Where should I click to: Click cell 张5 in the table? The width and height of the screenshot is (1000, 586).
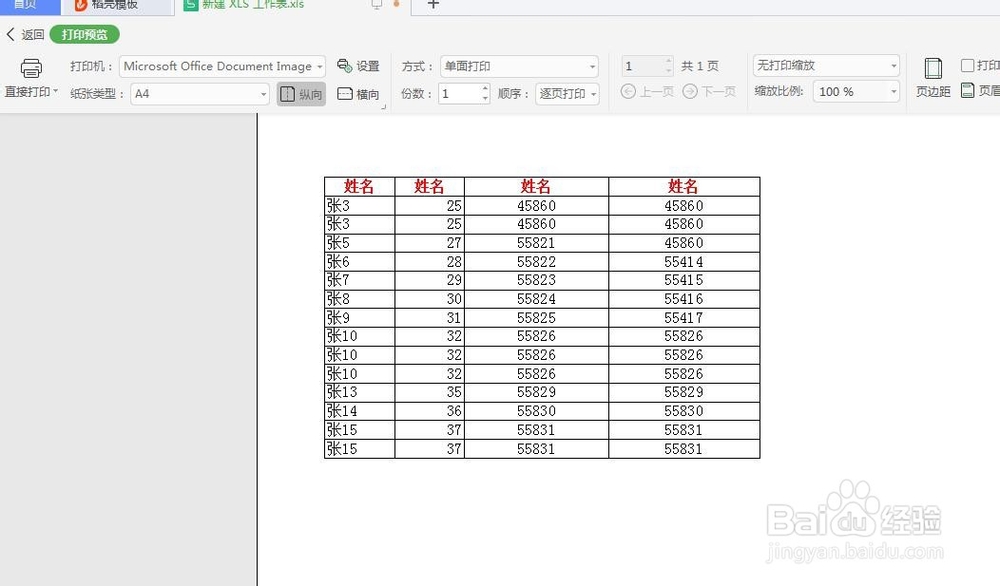click(x=359, y=243)
